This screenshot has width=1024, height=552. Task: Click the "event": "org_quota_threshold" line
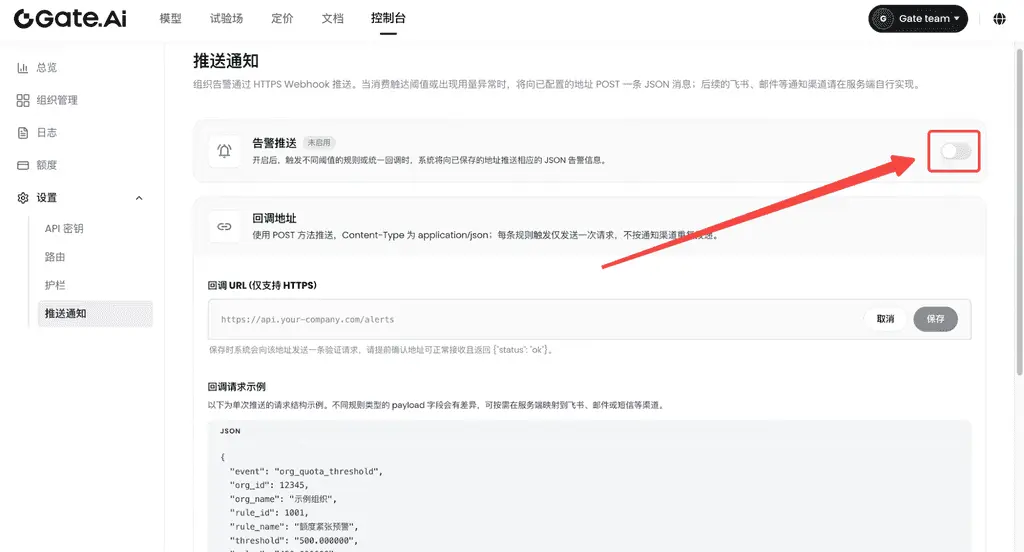306,471
